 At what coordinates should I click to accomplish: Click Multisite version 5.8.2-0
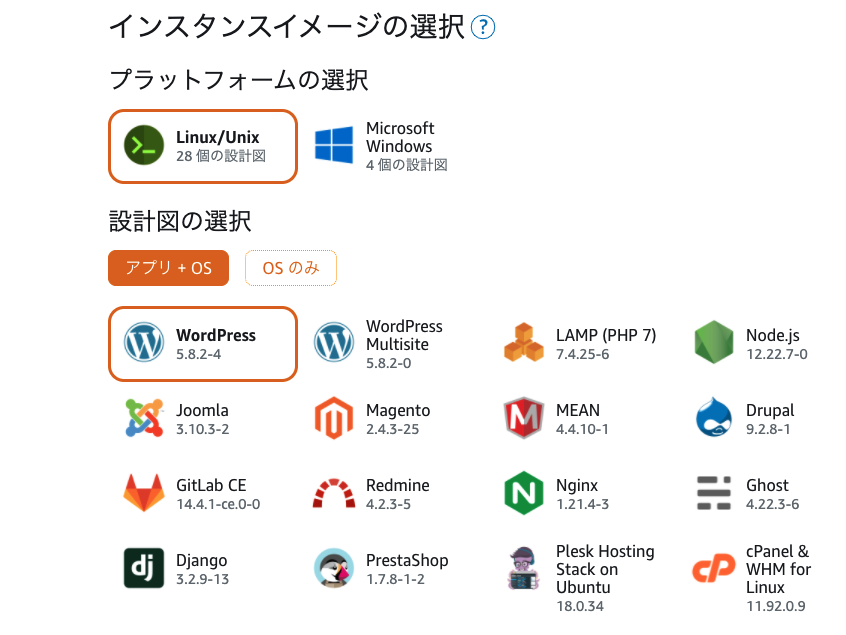tap(388, 364)
